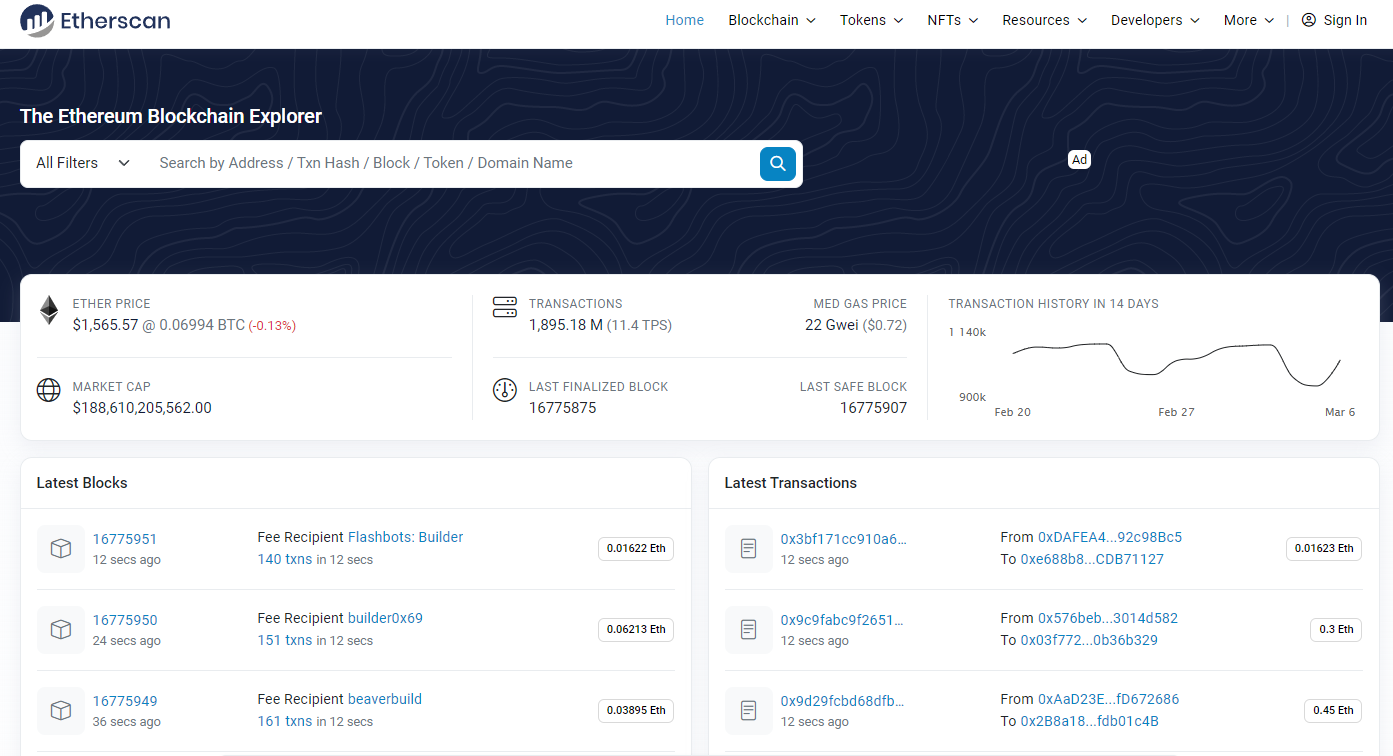Click the Latest Transactions heading

(790, 483)
